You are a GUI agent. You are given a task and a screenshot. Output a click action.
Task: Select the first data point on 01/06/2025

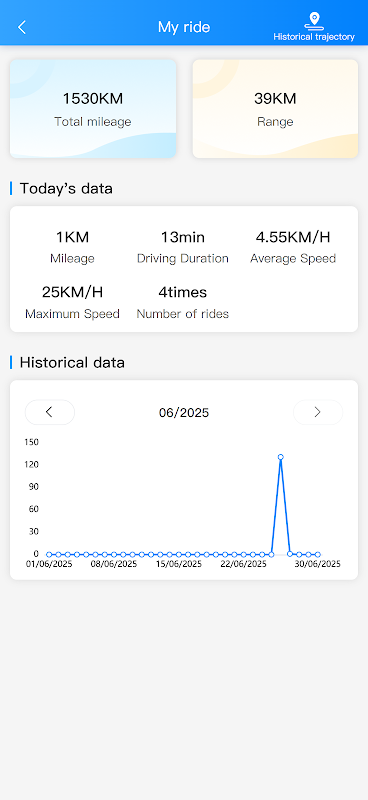49,554
